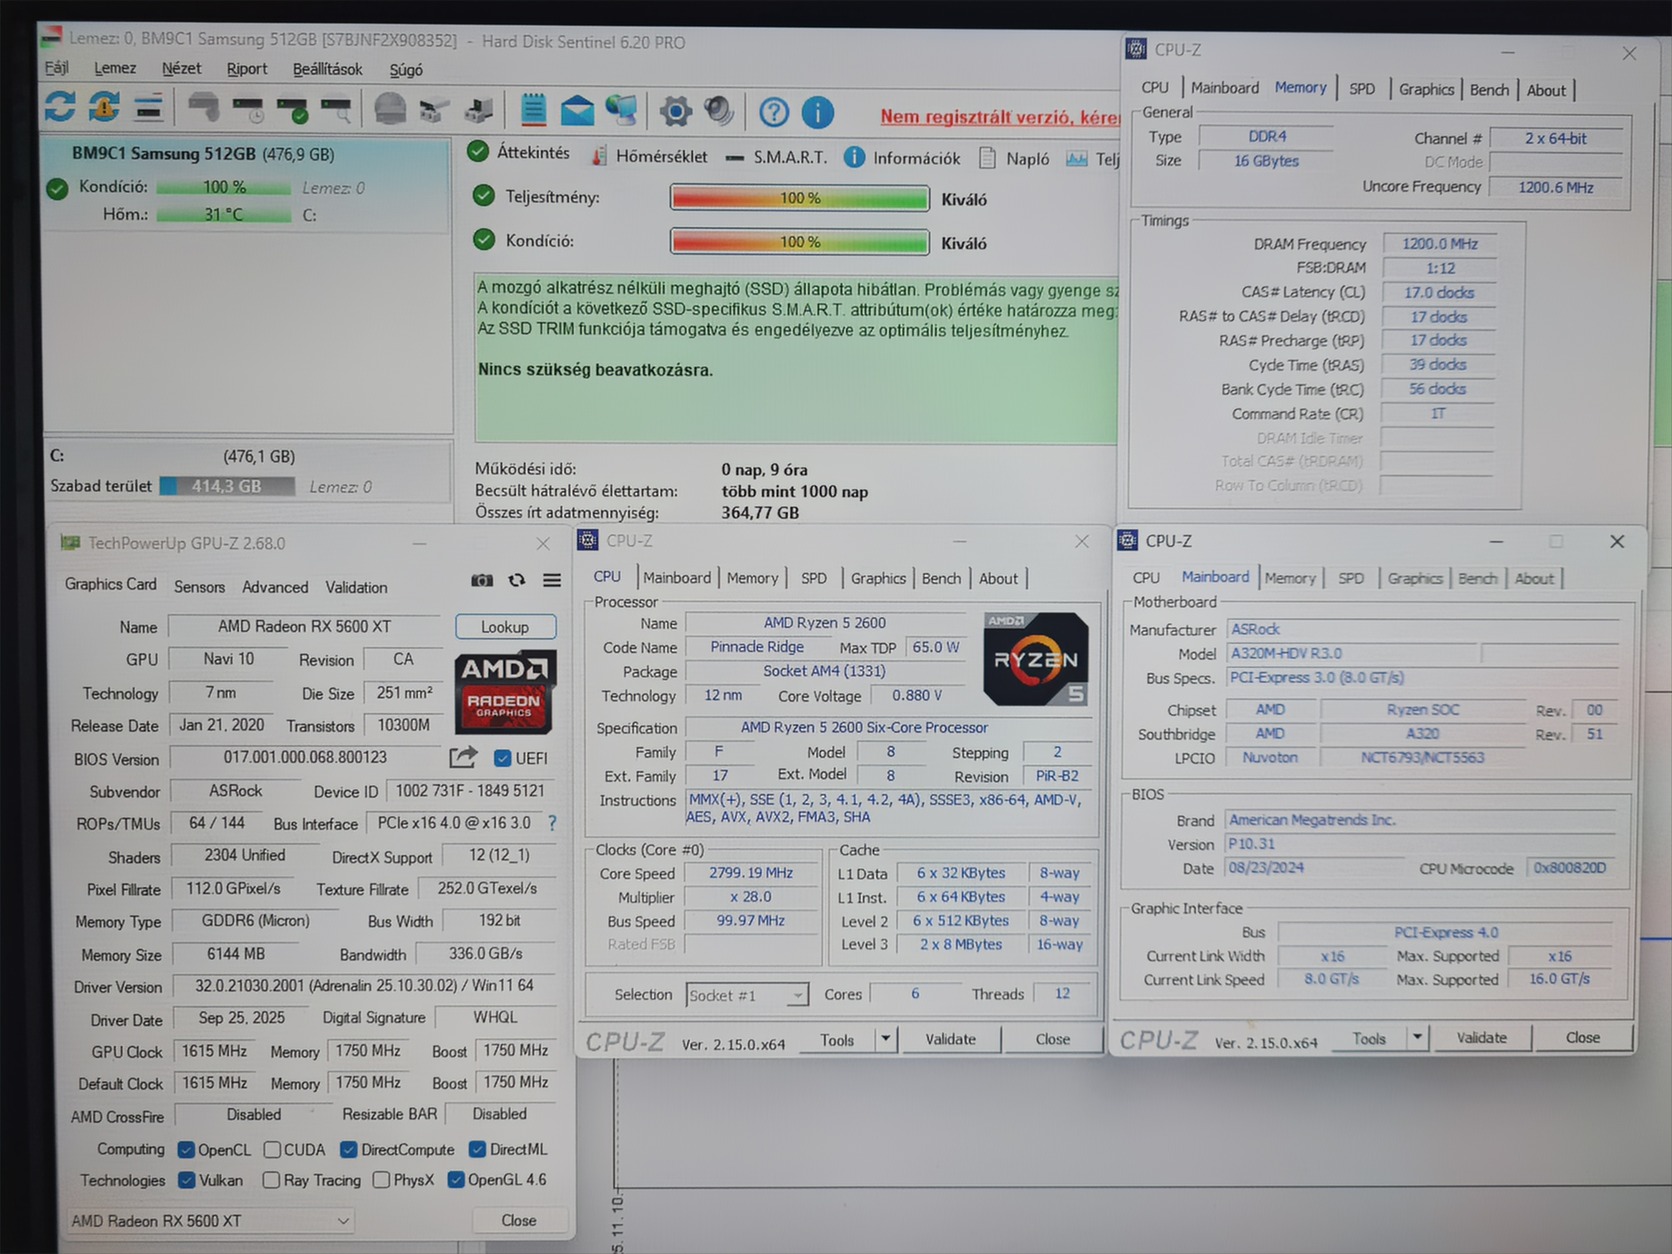Image resolution: width=1672 pixels, height=1254 pixels.
Task: Open the Advanced tab in GPU-Z
Action: coord(275,587)
